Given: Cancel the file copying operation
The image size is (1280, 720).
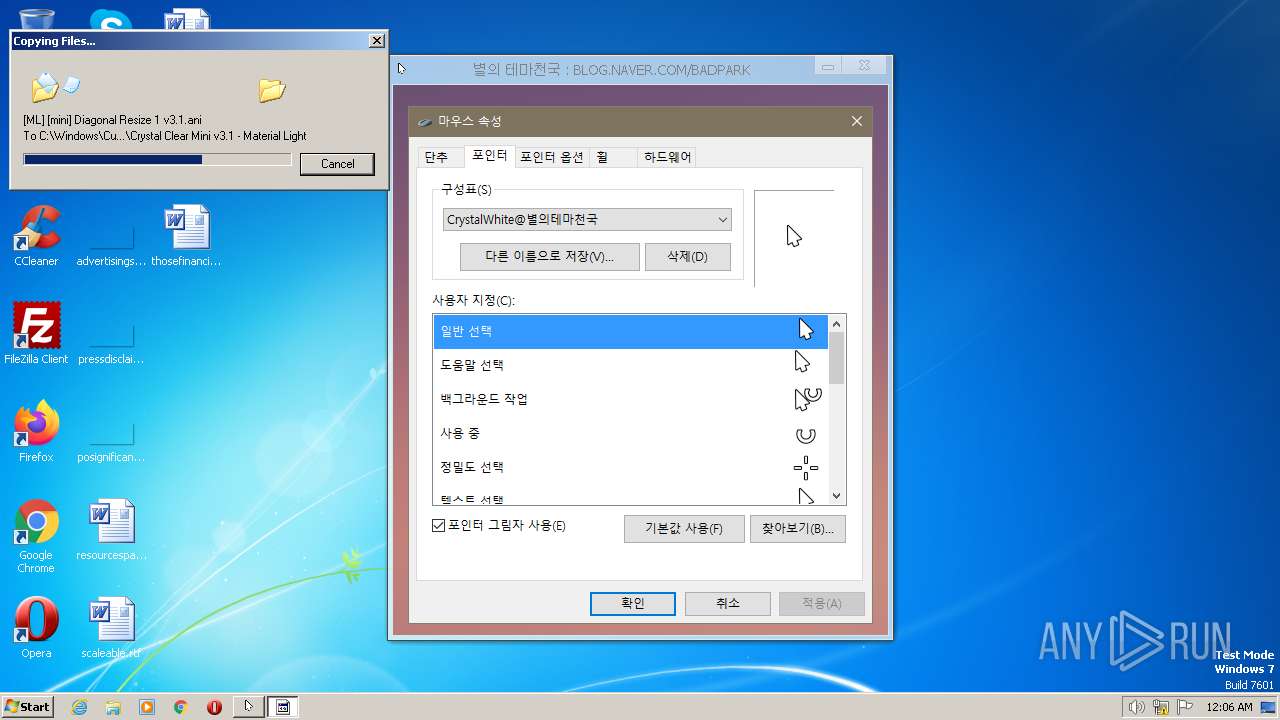Looking at the screenshot, I should point(337,164).
